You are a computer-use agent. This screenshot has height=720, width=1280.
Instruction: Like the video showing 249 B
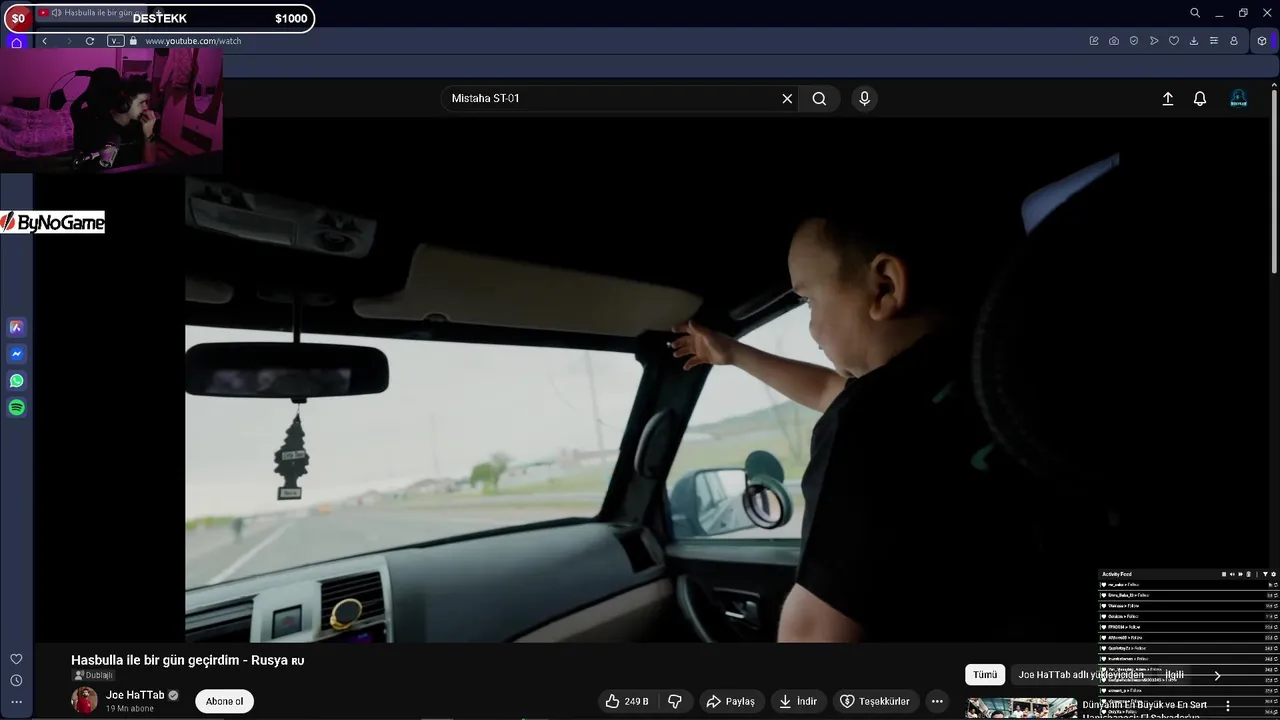tap(627, 701)
